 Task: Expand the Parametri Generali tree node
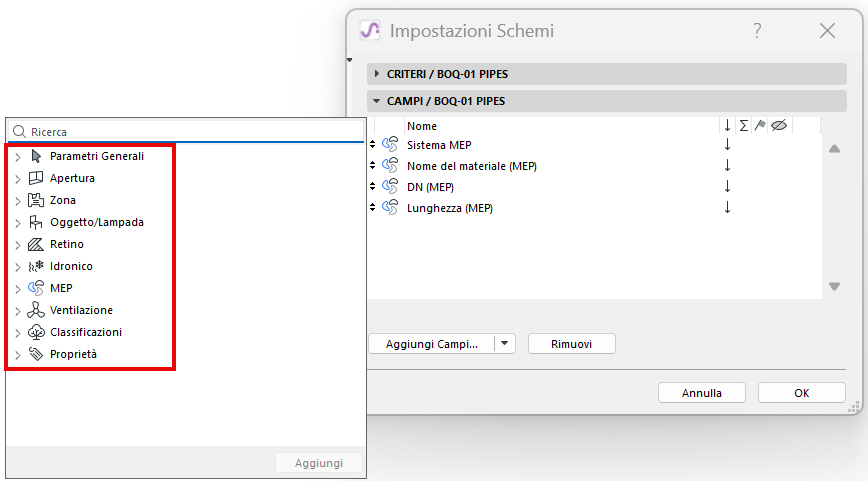17,157
